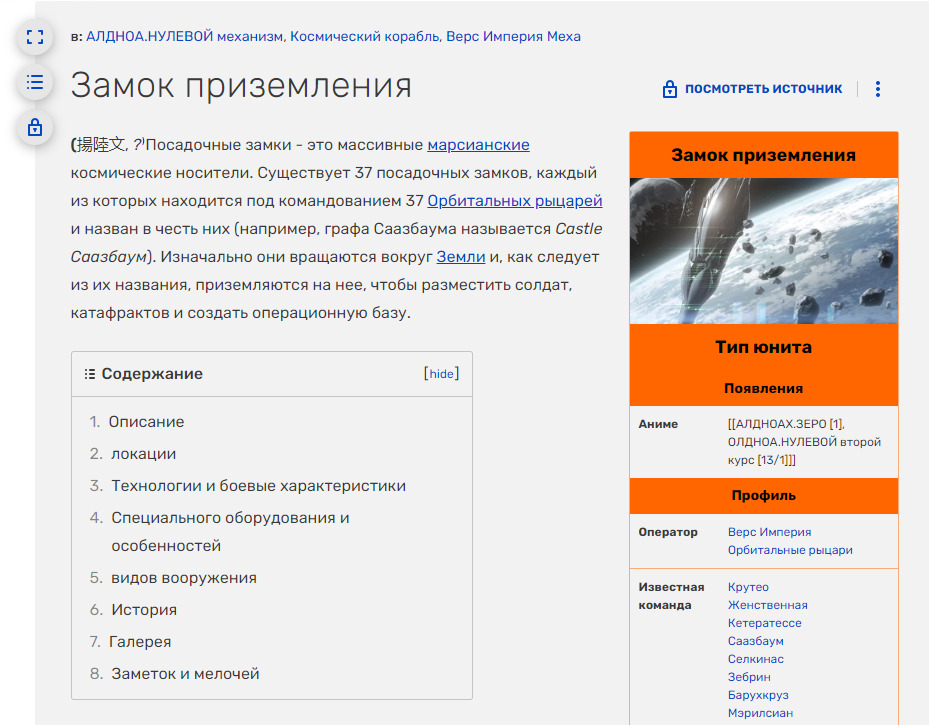
Task: Open the Космический корабль category link
Action: [x=365, y=36]
